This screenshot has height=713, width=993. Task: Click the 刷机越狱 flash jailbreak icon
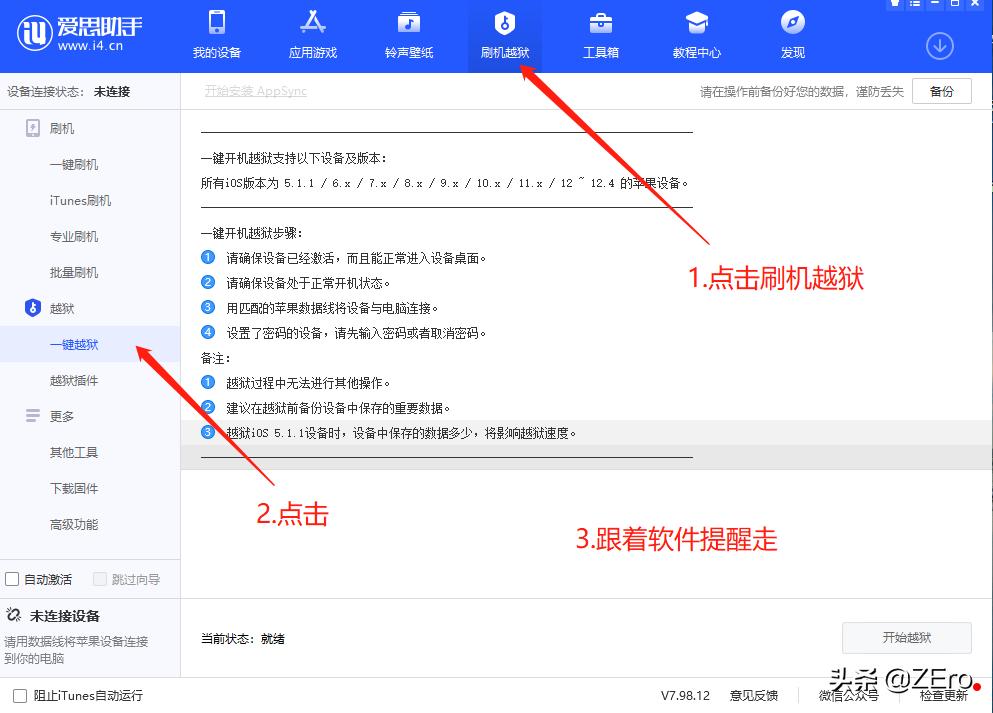tap(504, 35)
